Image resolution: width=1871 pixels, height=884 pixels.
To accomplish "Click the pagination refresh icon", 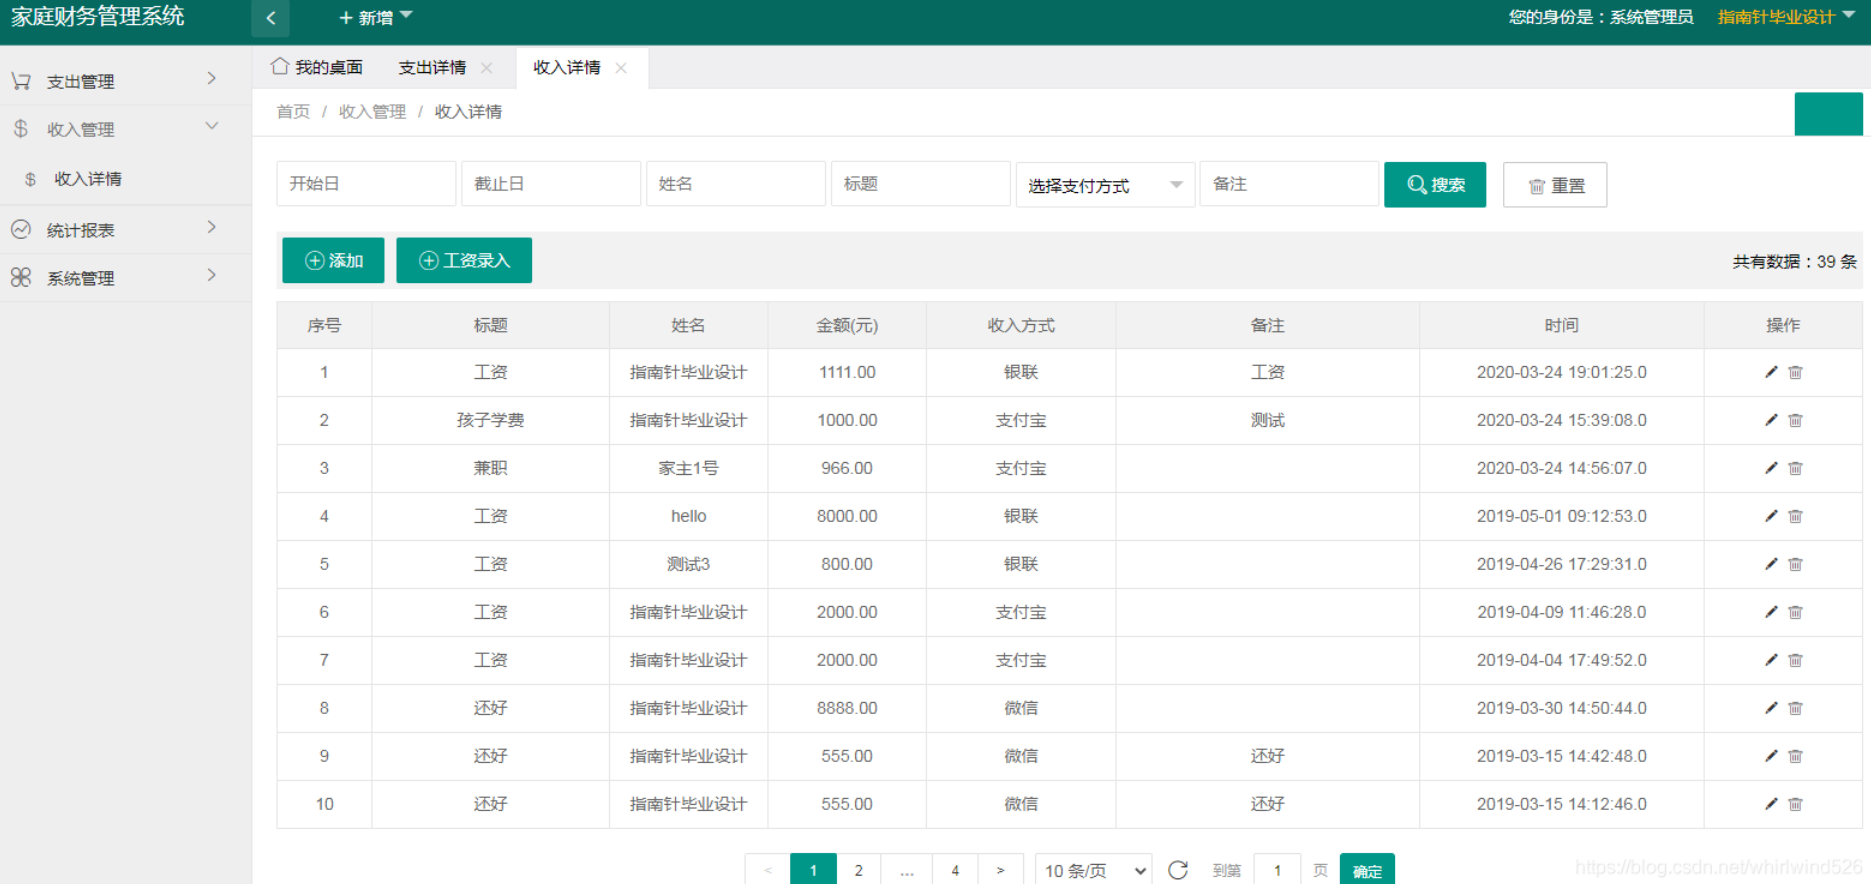I will pos(1178,870).
